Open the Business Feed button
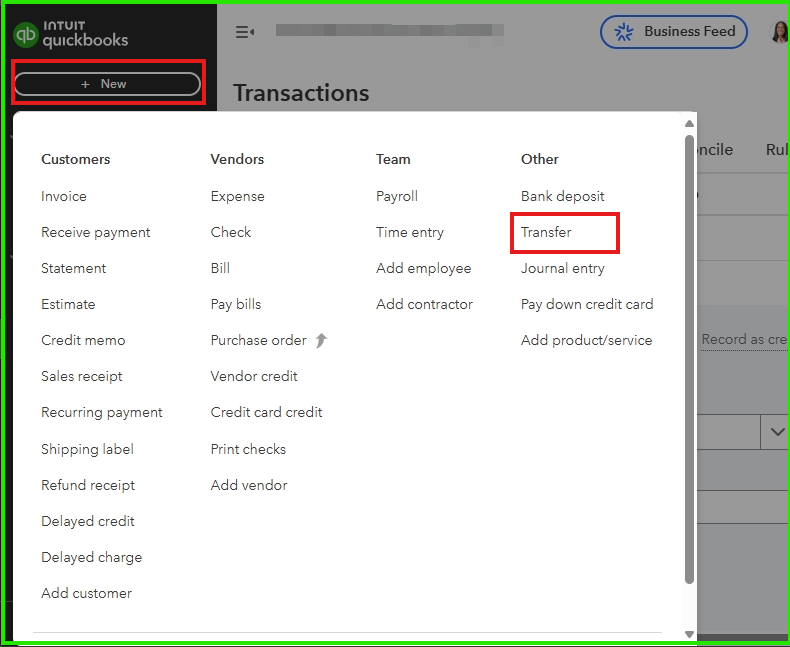The image size is (790, 647). click(x=674, y=32)
